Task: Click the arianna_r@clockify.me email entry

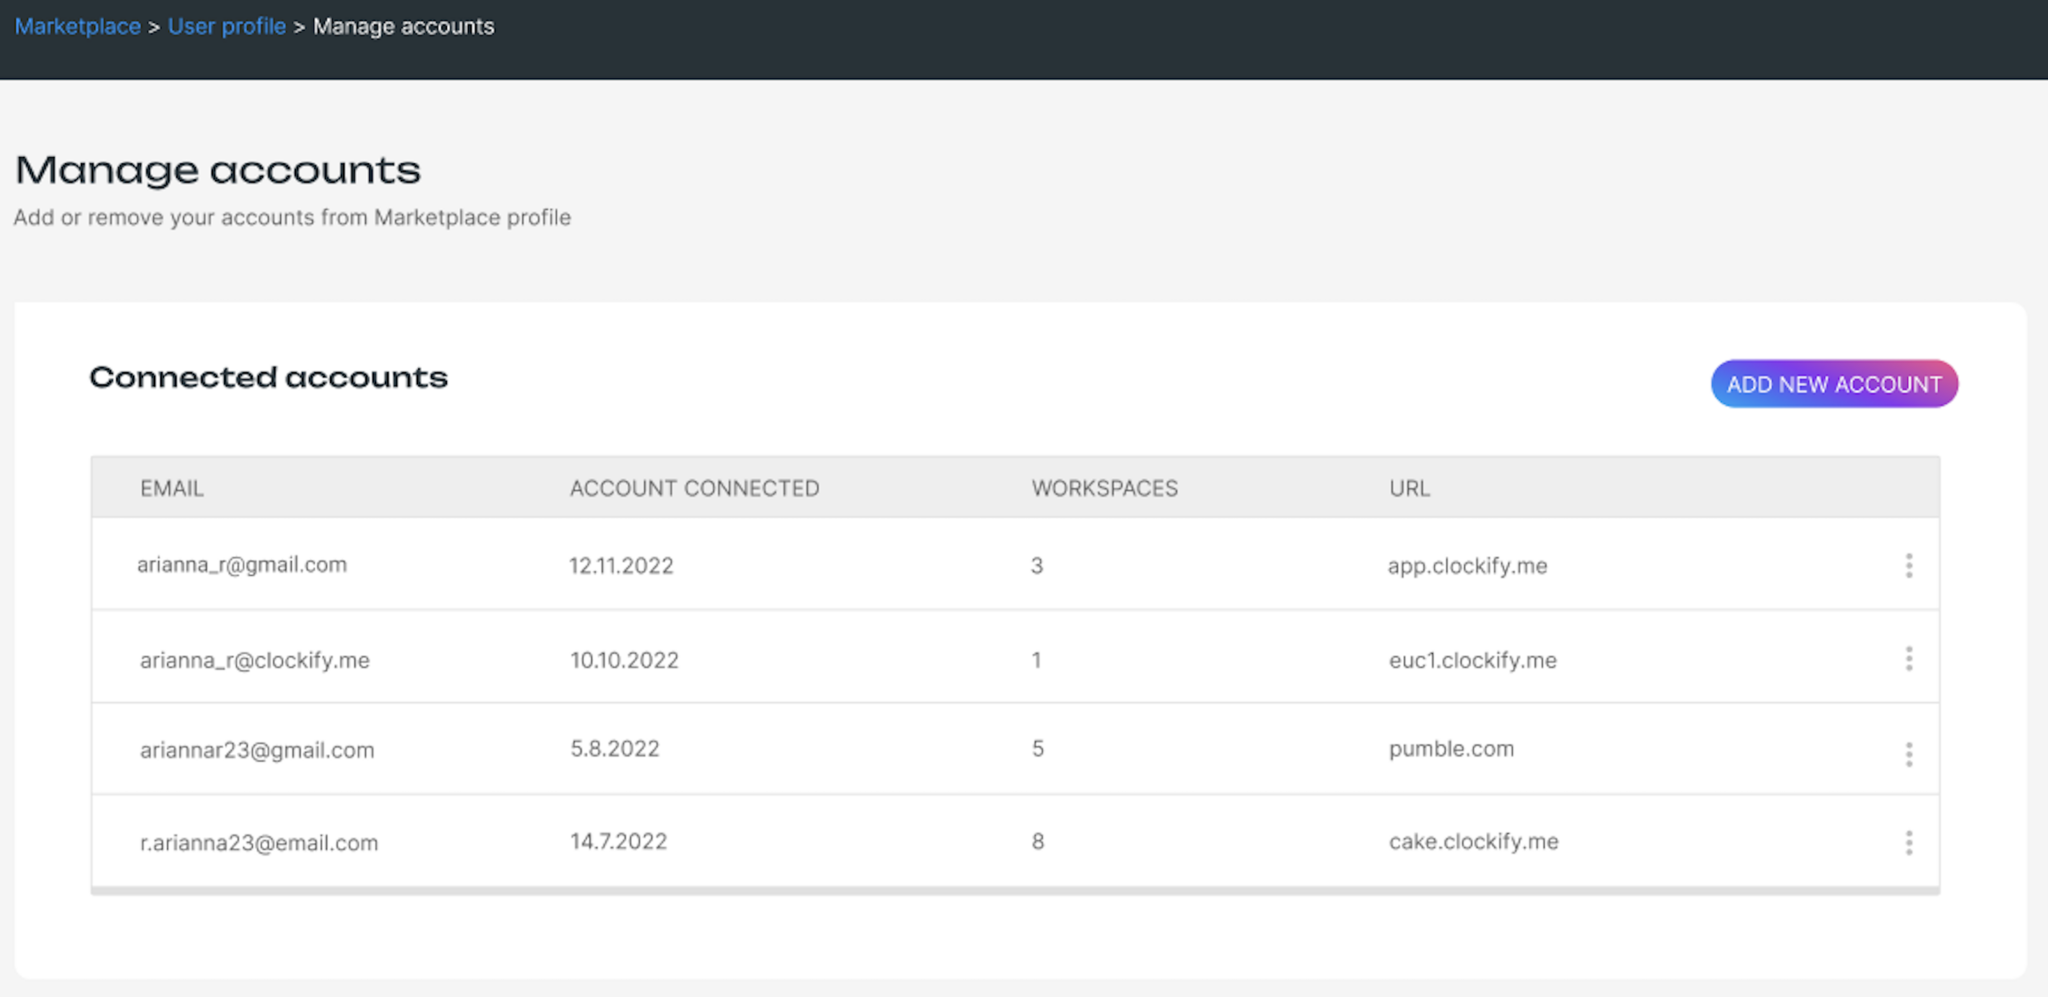Action: tap(254, 660)
